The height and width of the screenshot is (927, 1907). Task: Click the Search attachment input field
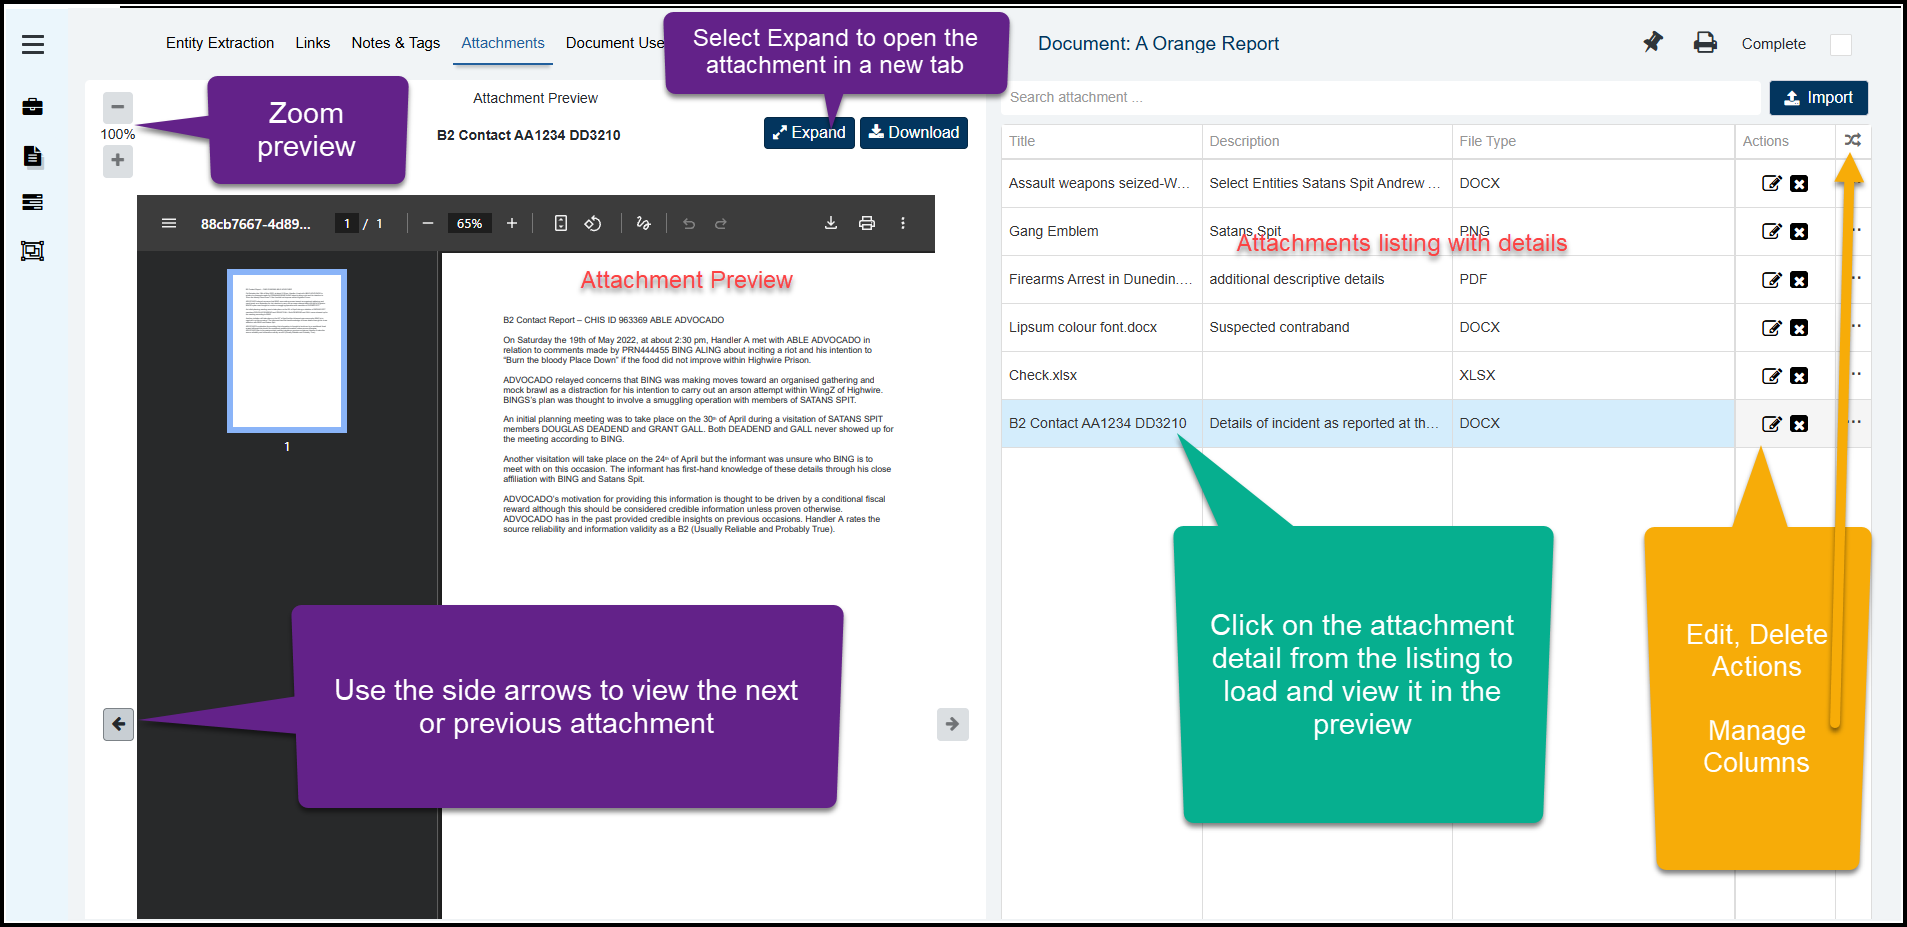coord(1380,98)
